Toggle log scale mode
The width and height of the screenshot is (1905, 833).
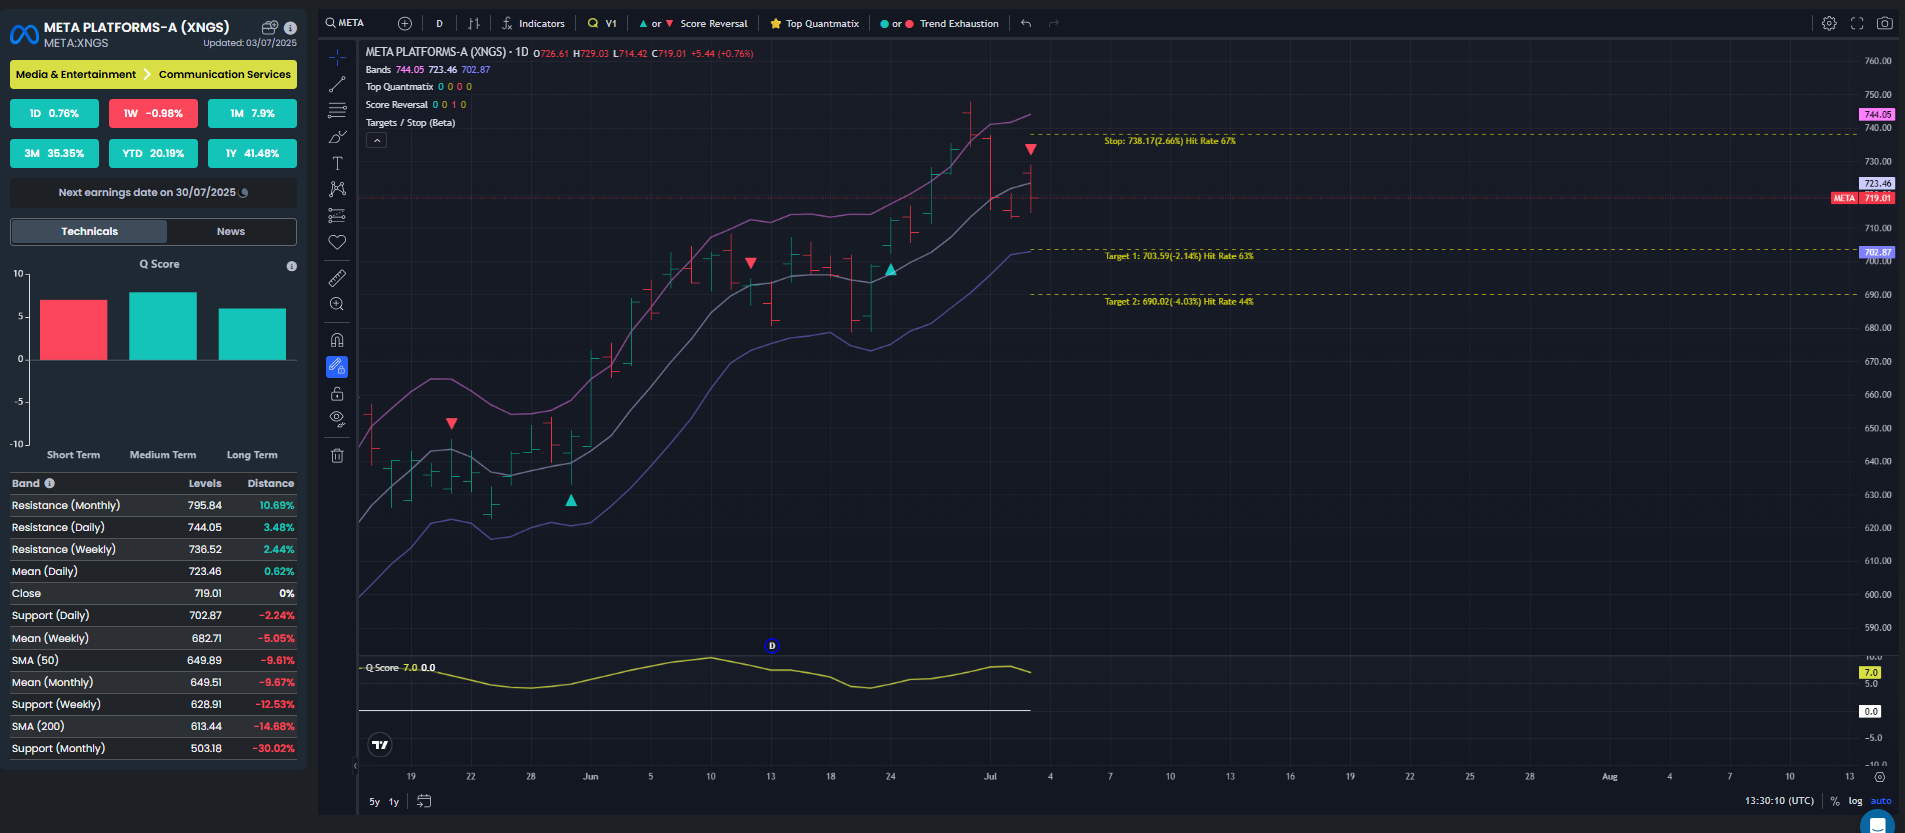pos(1855,801)
